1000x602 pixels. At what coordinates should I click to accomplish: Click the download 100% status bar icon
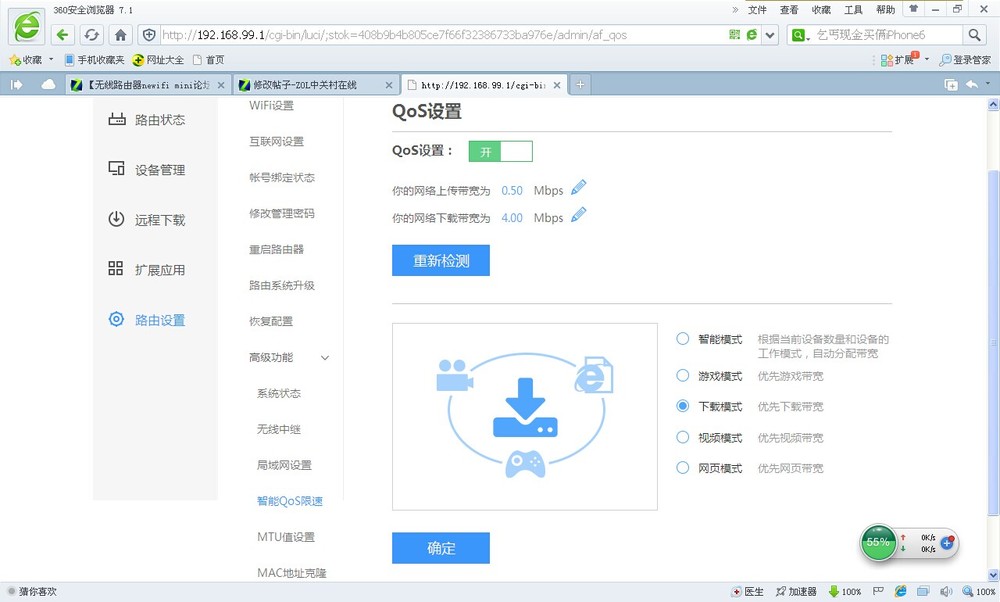pos(845,592)
